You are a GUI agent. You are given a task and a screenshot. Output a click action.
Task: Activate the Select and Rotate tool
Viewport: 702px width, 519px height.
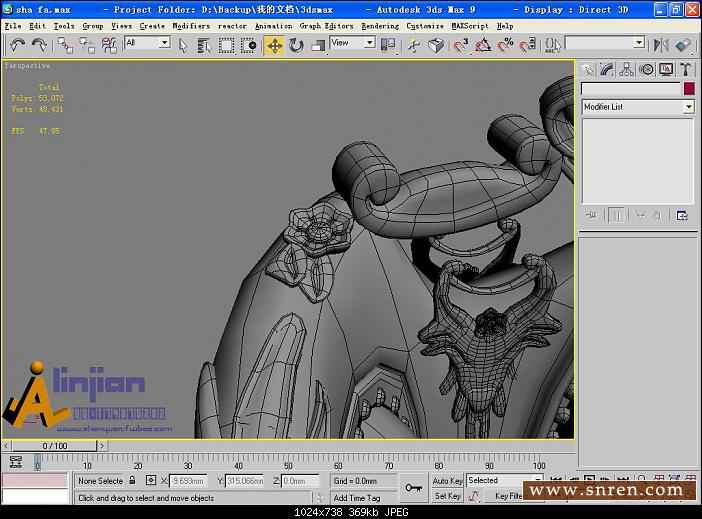point(297,45)
